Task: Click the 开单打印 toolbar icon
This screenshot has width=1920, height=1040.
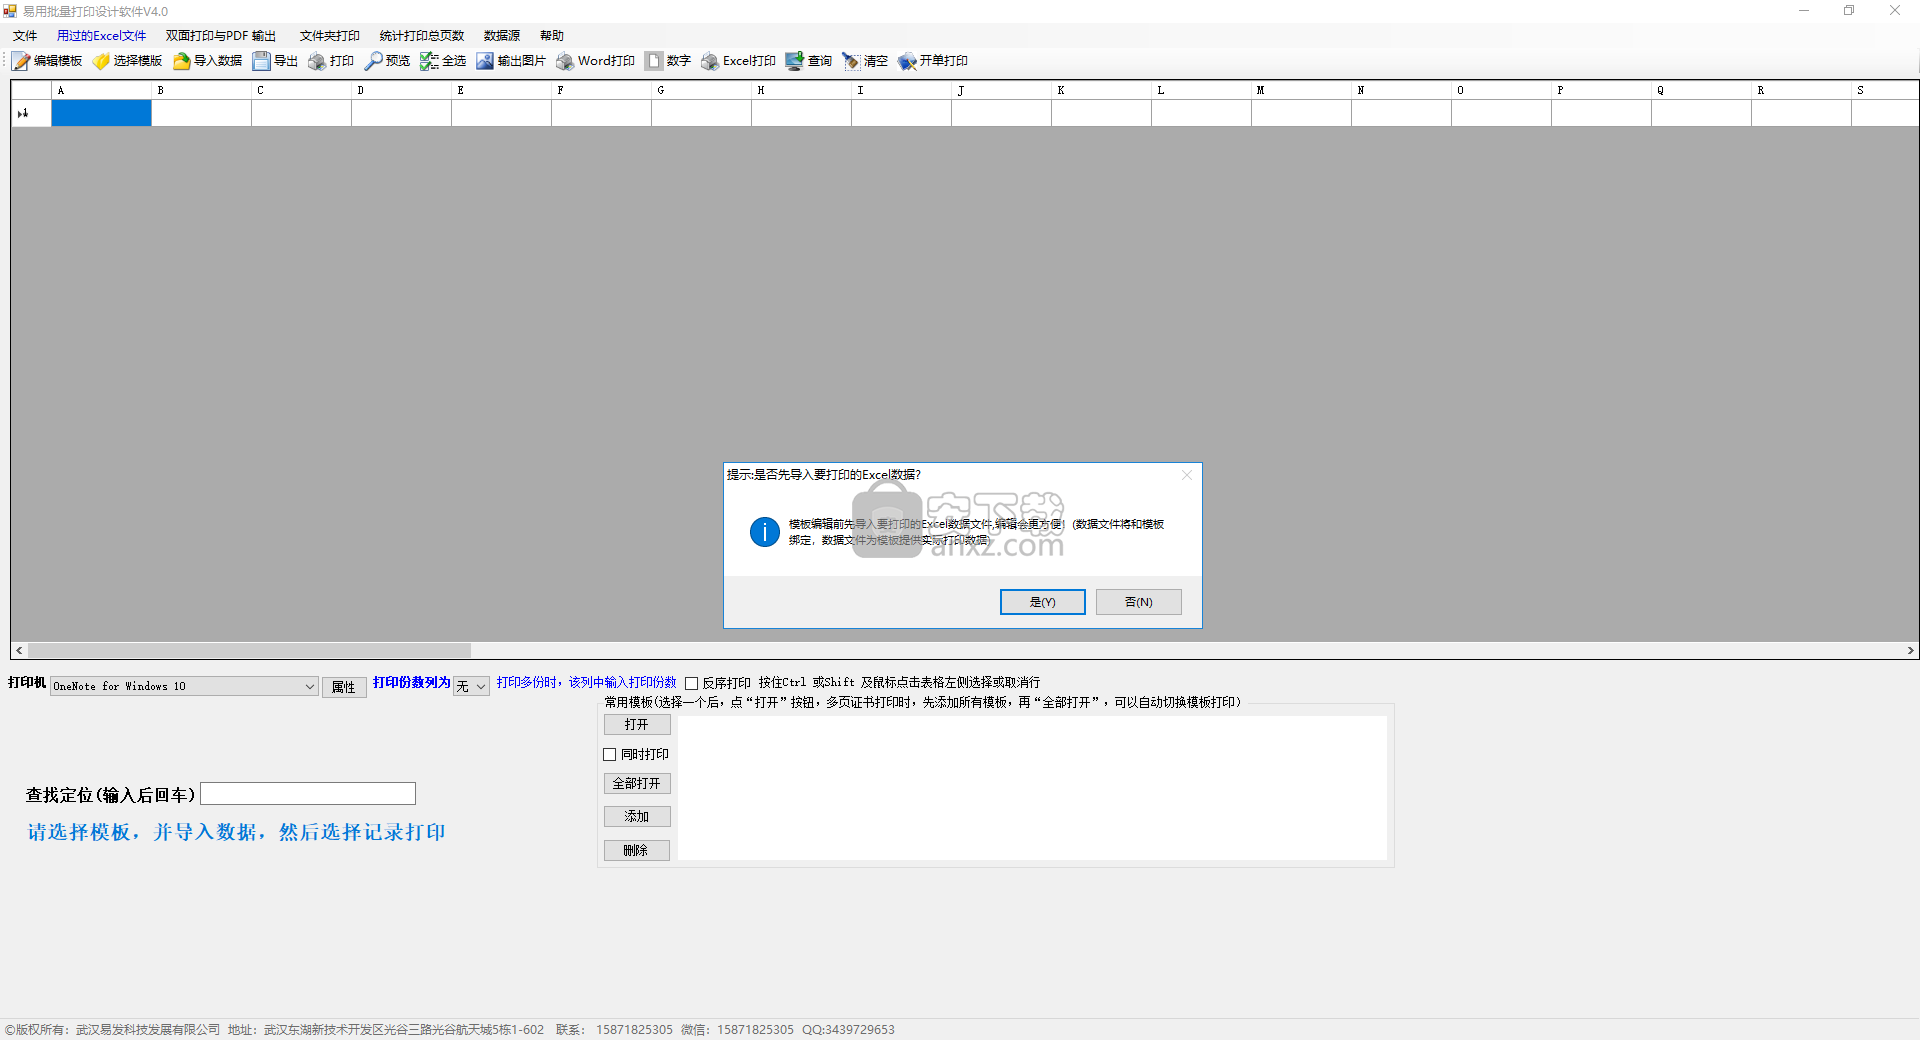Action: click(x=907, y=61)
